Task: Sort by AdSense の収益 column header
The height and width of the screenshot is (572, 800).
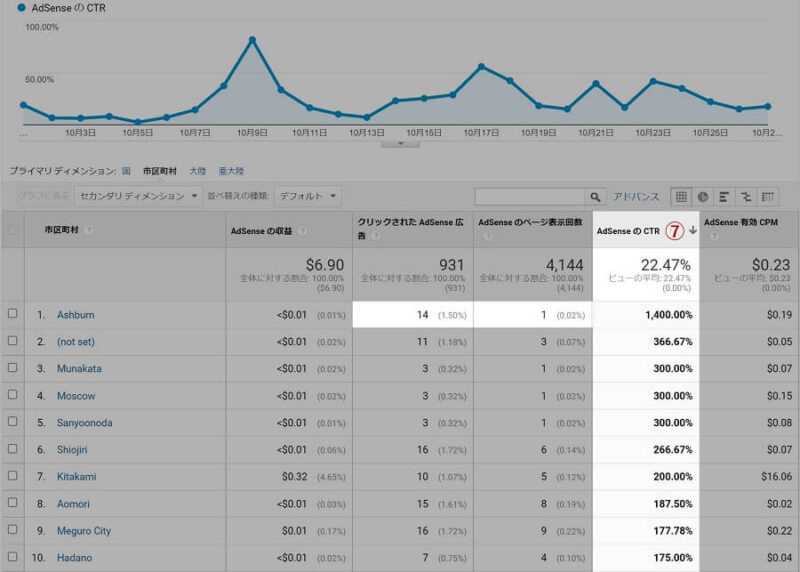Action: click(x=261, y=231)
